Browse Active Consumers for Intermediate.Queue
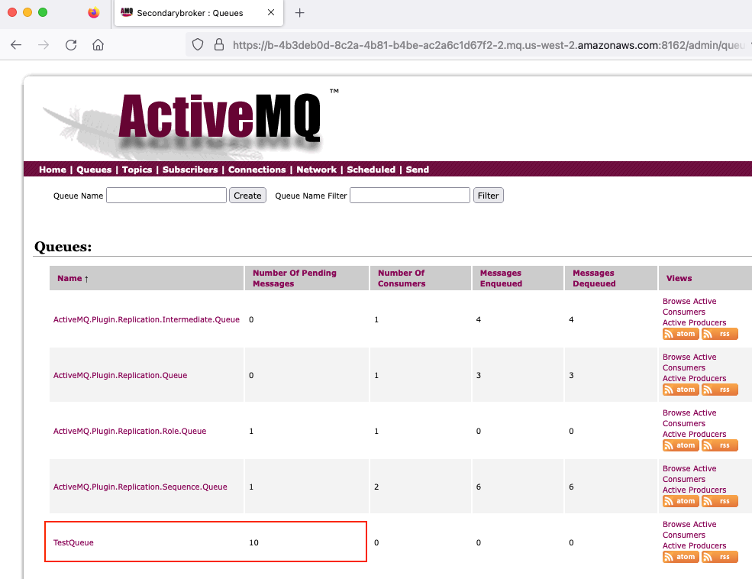752x580 pixels. 689,307
